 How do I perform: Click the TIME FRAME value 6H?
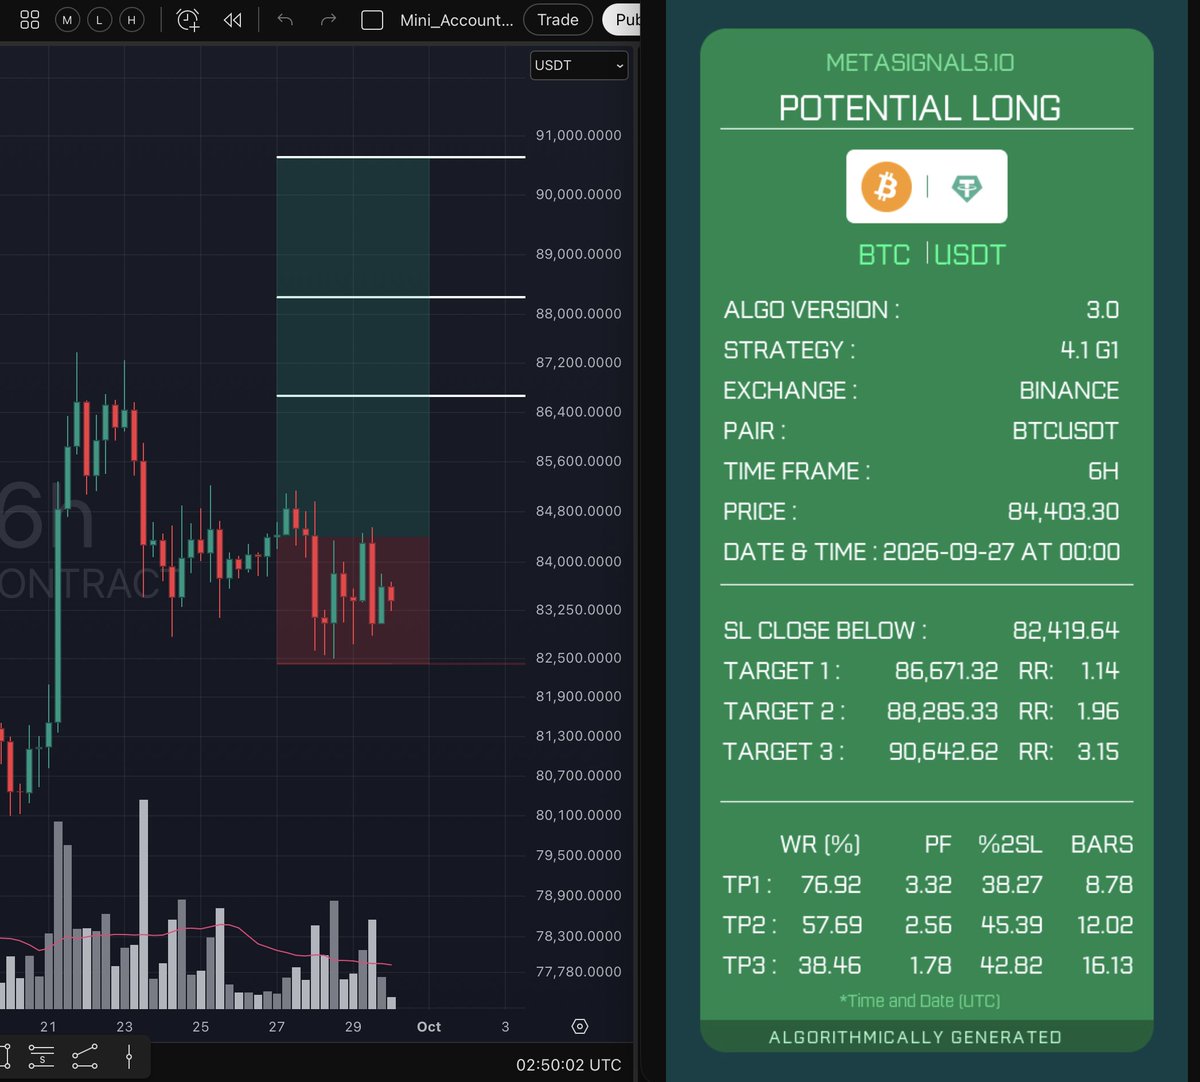(1103, 471)
